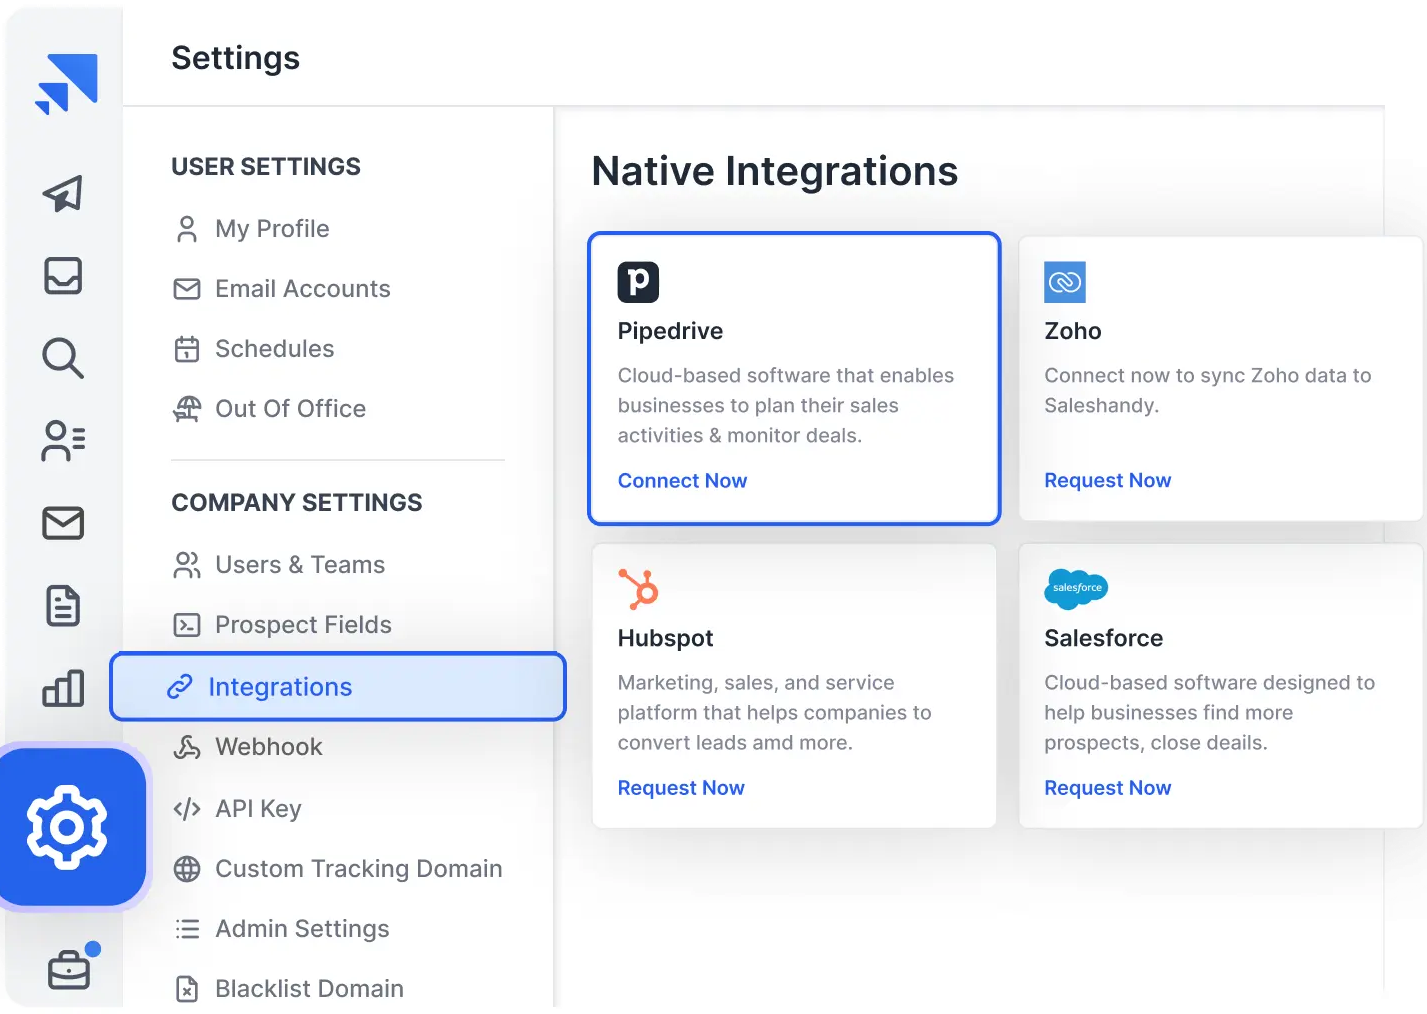The width and height of the screenshot is (1427, 1014).
Task: Click the Zoho logo icon
Action: point(1065,282)
